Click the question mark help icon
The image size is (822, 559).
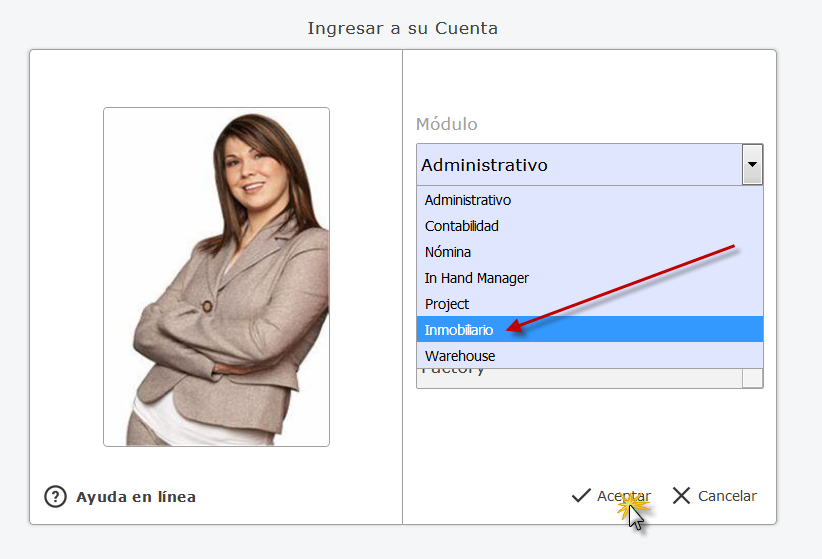56,497
